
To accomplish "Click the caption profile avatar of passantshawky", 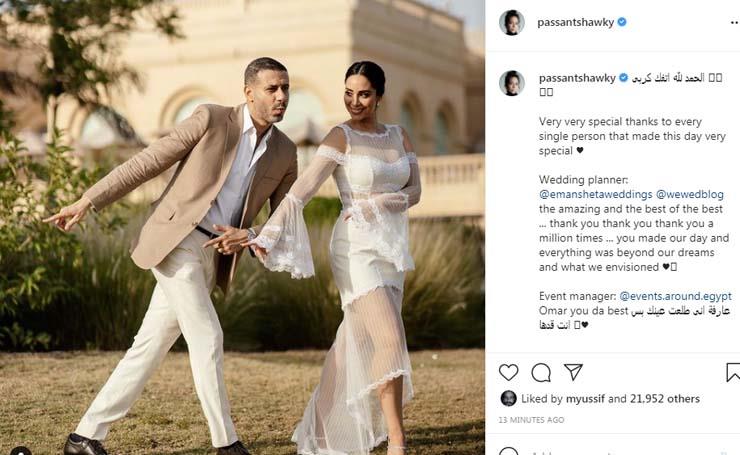I will [x=512, y=84].
